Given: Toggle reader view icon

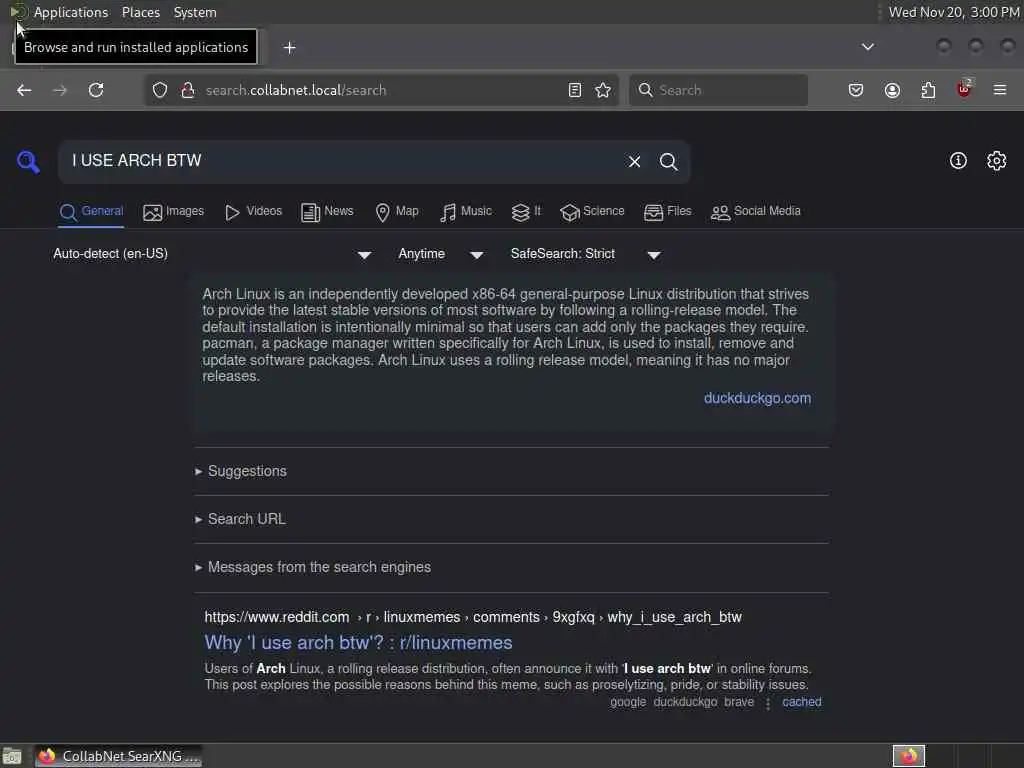Looking at the screenshot, I should click(575, 90).
